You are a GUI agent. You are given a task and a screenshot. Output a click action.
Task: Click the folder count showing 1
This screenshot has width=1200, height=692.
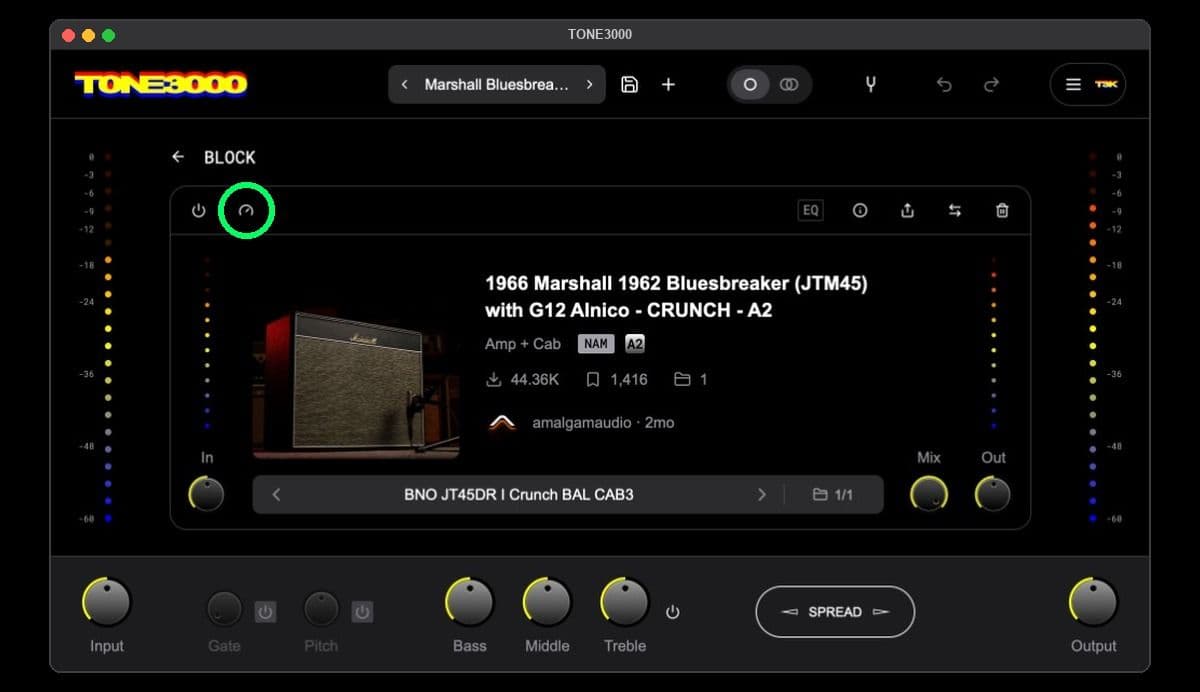click(691, 380)
